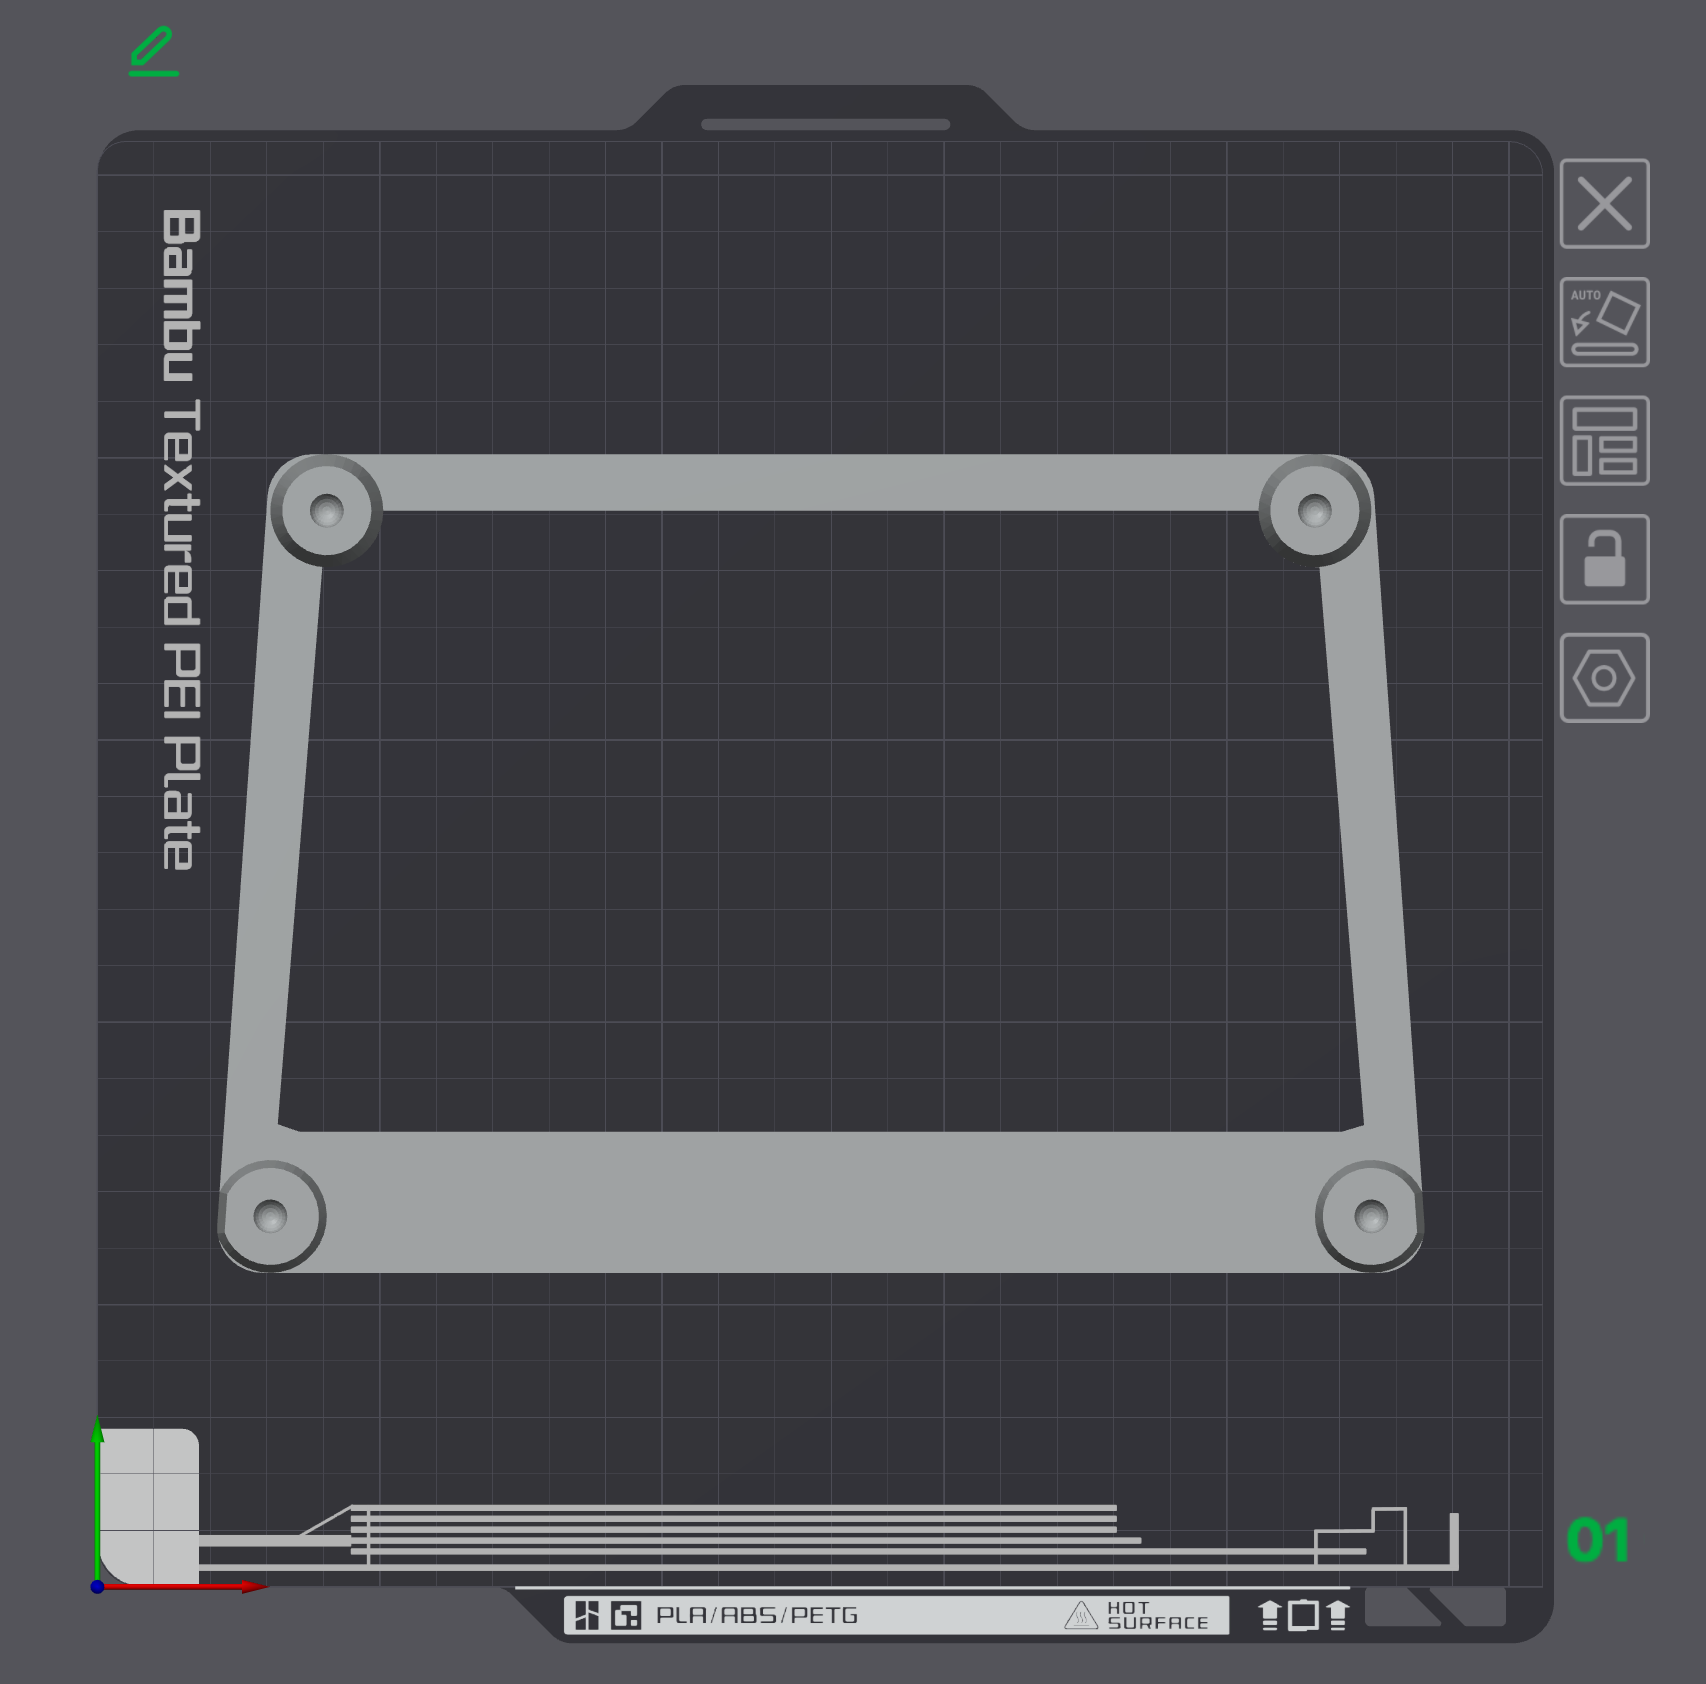Click the green pencil edit plate name icon
The image size is (1706, 1684).
pyautogui.click(x=154, y=52)
